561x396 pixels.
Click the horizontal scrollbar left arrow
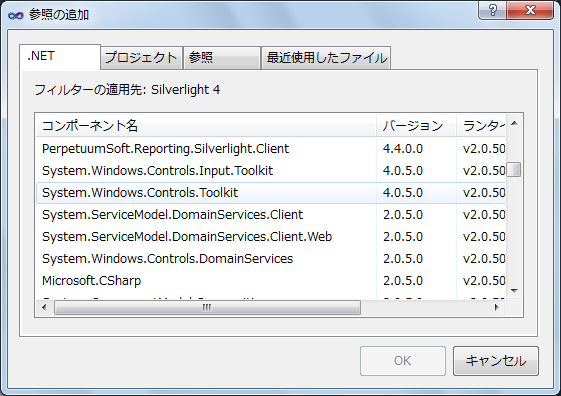[44, 307]
